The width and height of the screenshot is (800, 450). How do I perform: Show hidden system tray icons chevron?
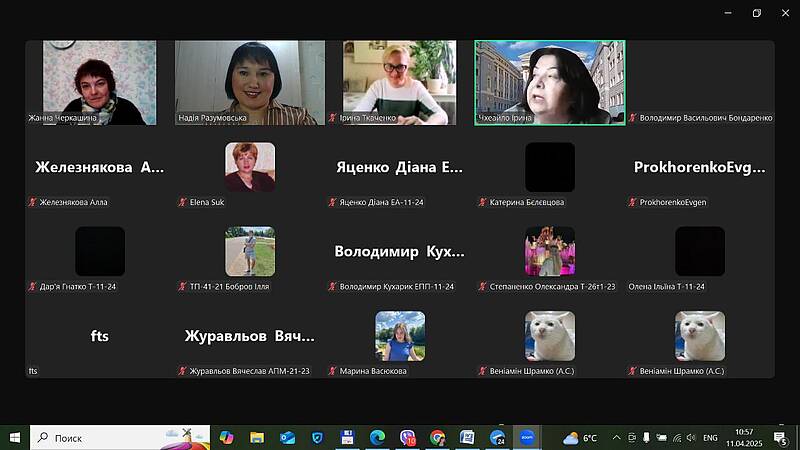tap(616, 437)
